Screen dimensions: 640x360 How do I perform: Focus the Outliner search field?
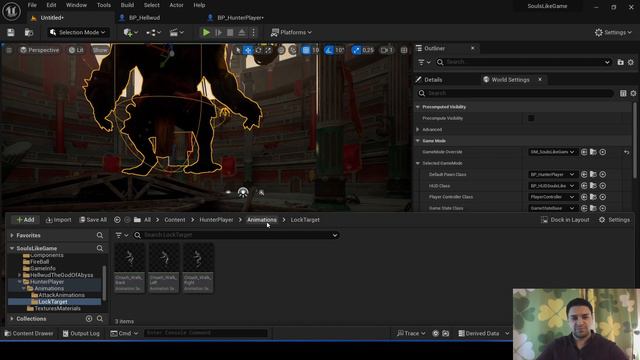click(524, 62)
